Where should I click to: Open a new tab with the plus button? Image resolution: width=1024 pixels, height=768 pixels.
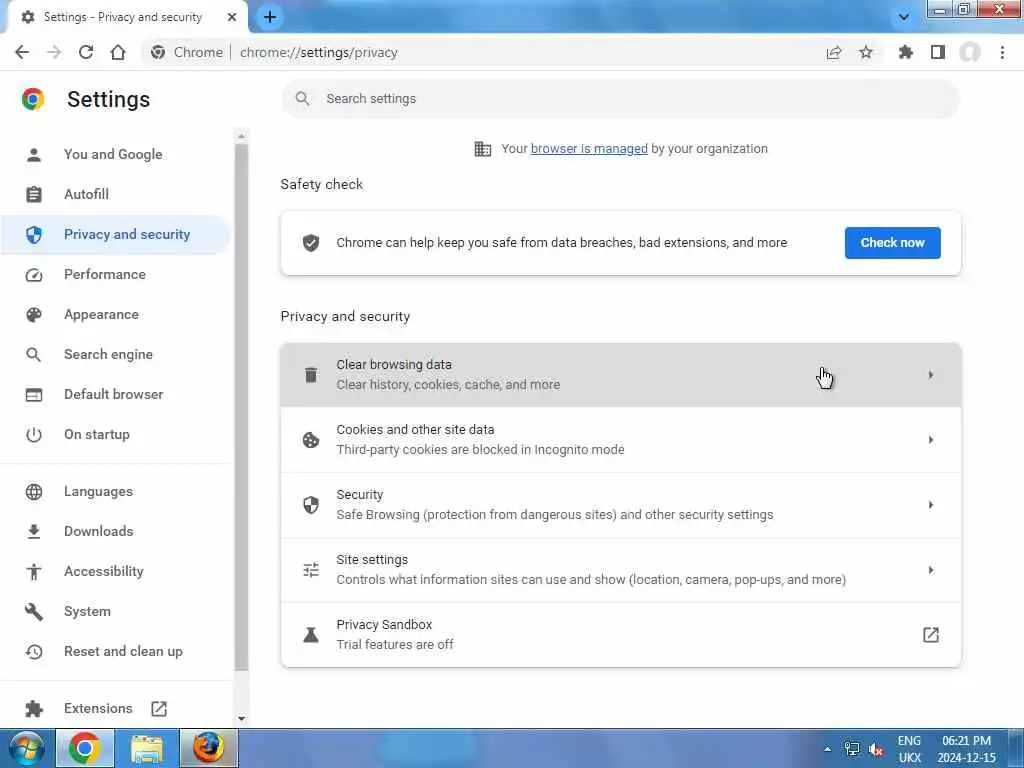pos(270,17)
